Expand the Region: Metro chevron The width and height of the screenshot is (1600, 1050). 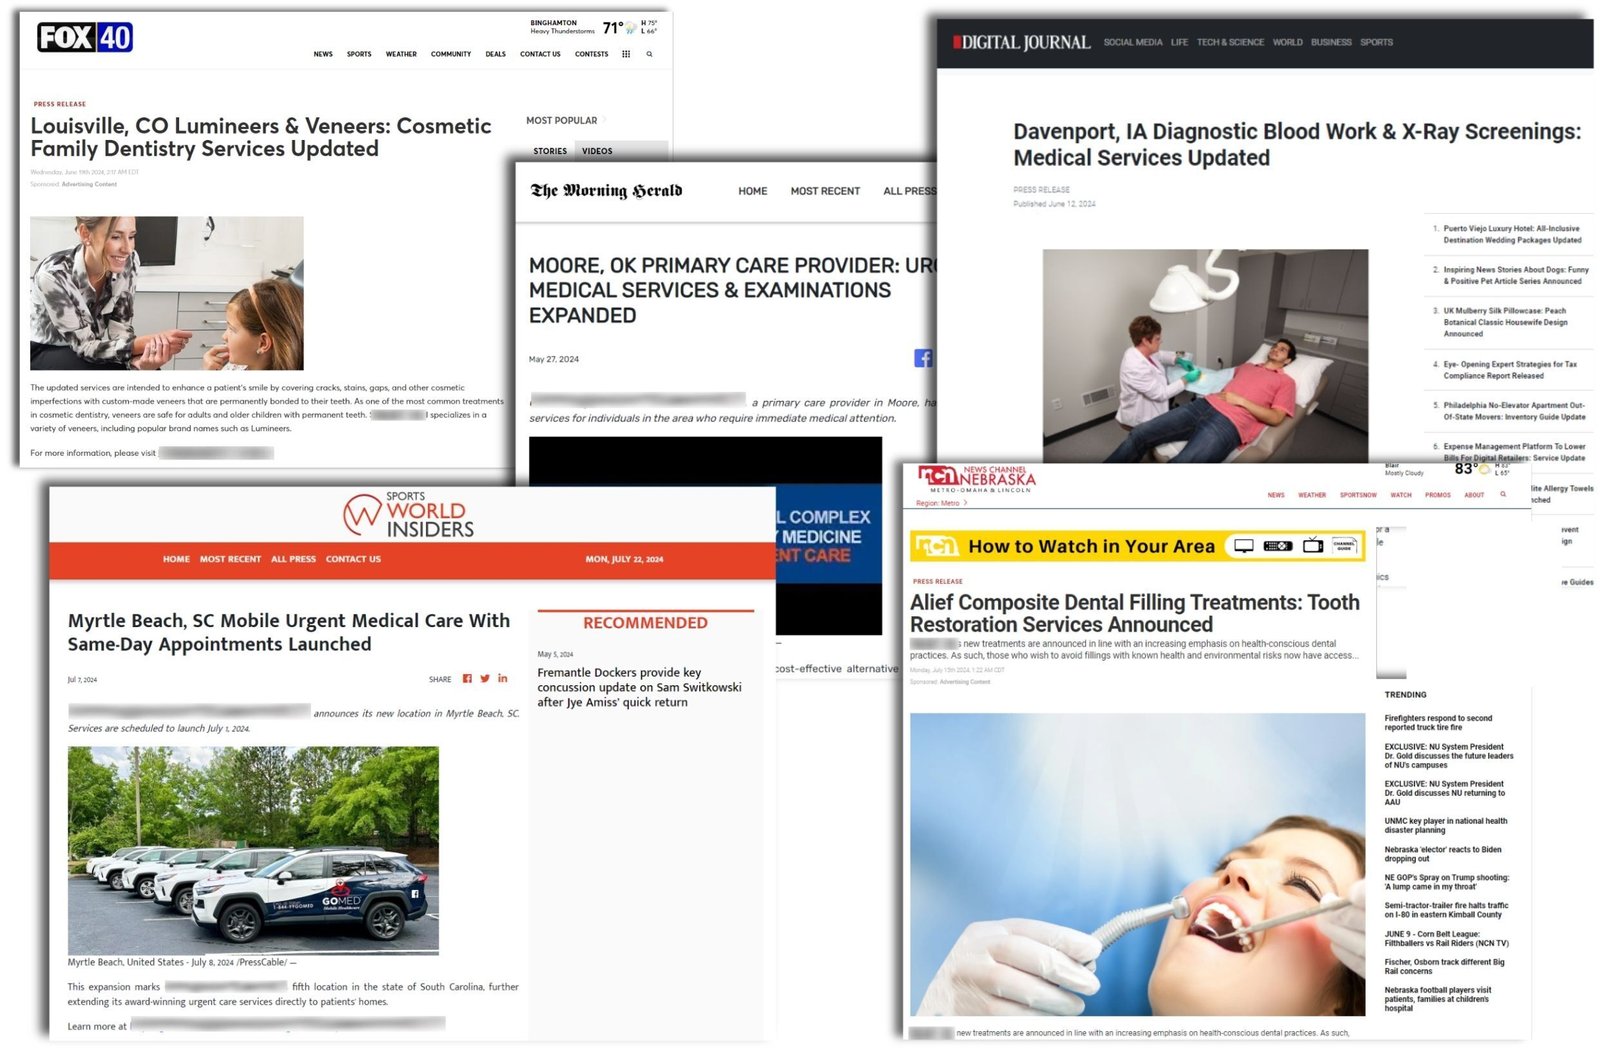tap(966, 503)
